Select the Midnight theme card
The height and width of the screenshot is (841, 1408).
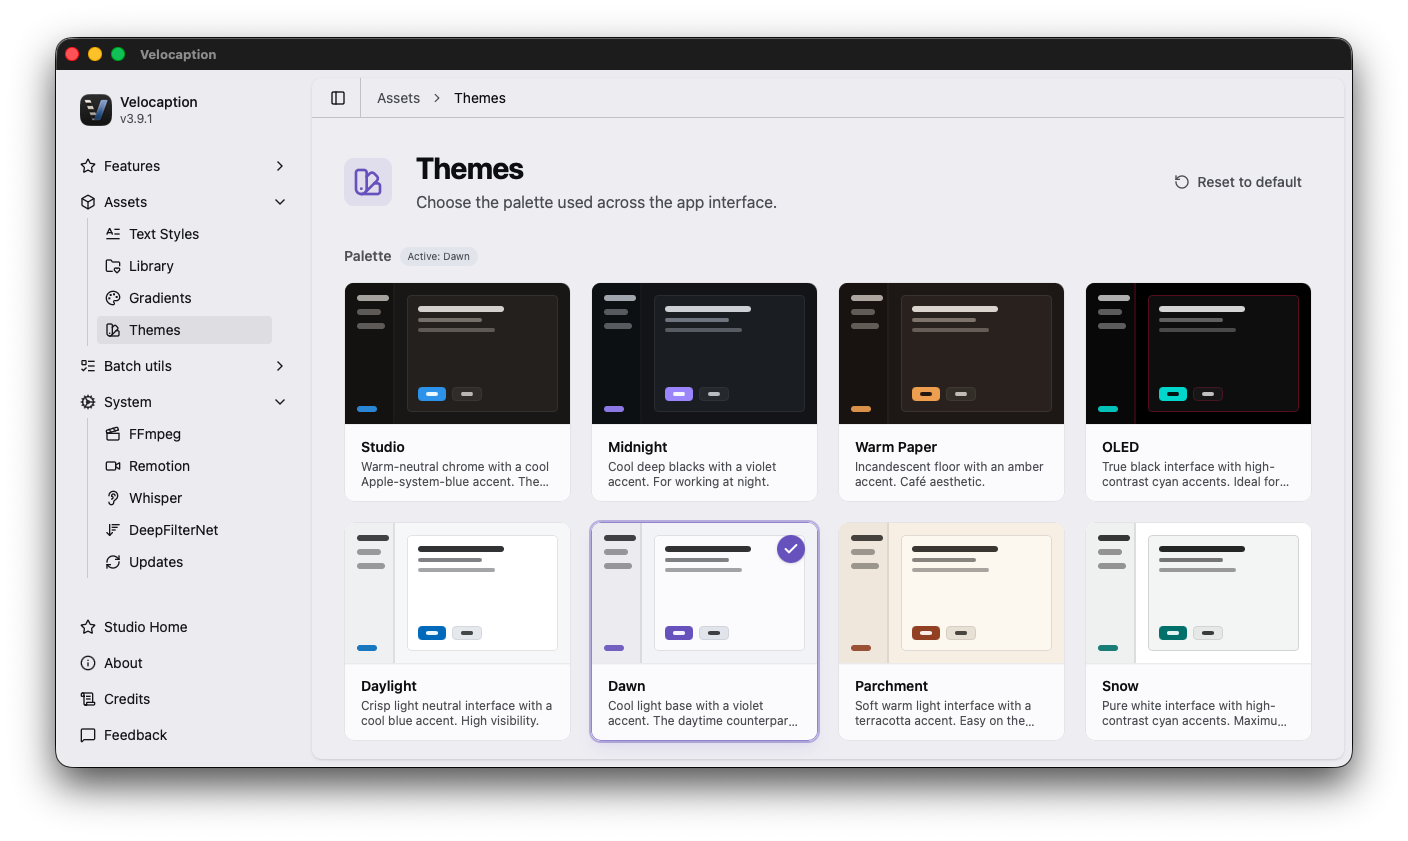pyautogui.click(x=704, y=392)
